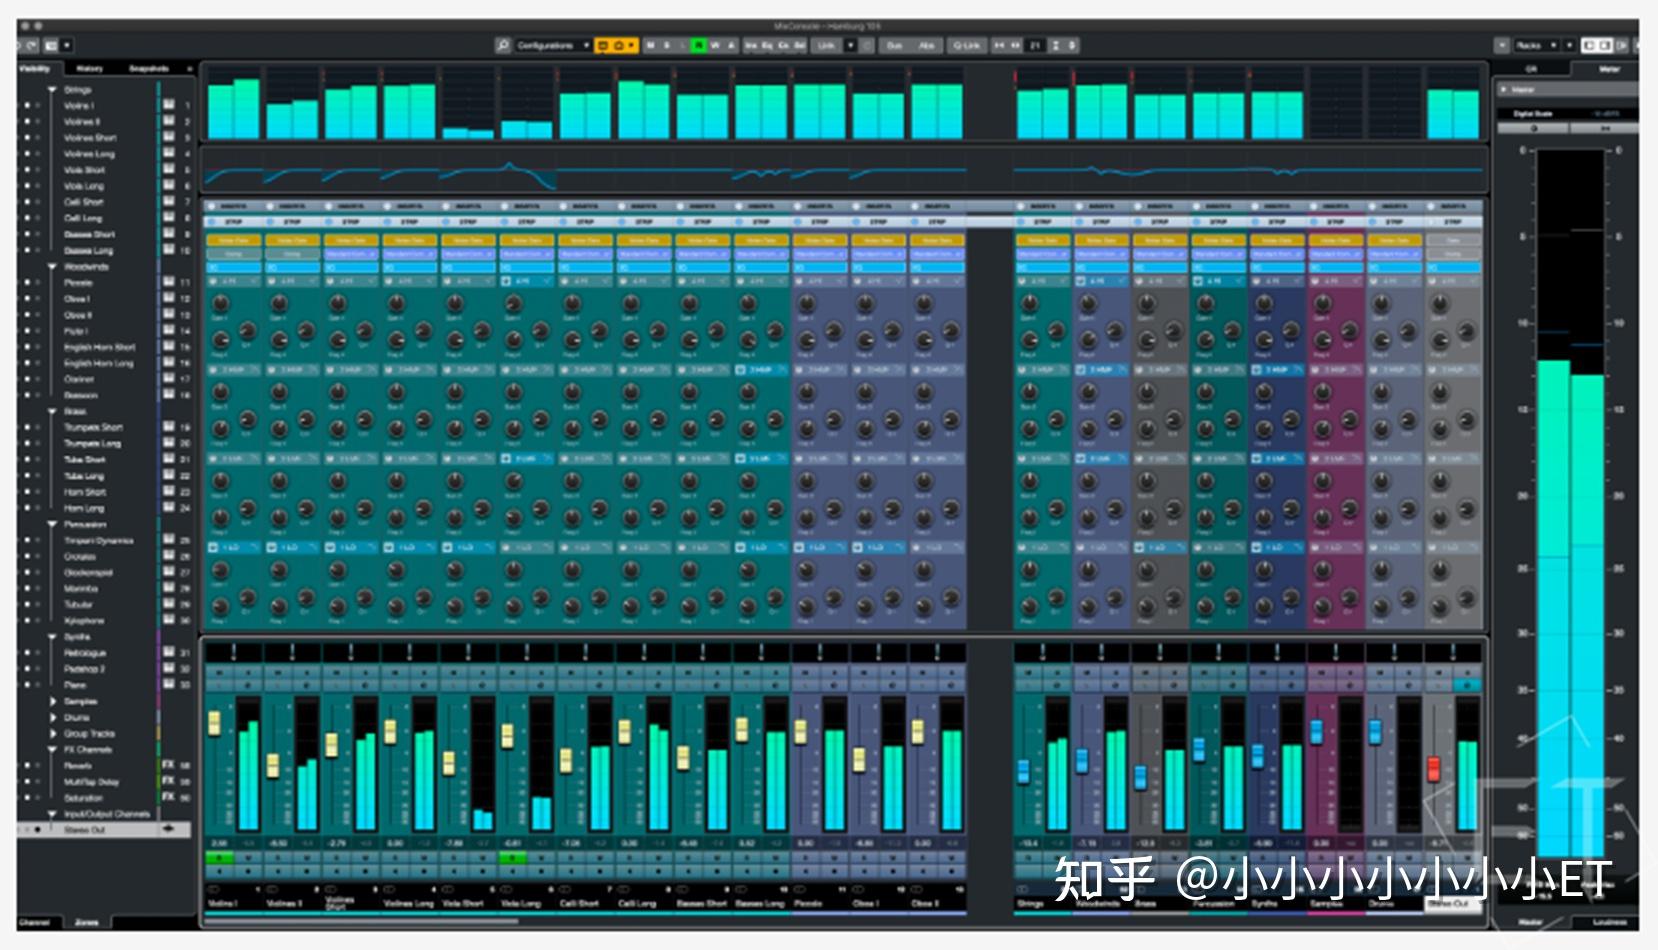Viewport: 1658px width, 950px height.
Task: Collapse the Strings group in the Visibility panel
Action: [x=51, y=89]
